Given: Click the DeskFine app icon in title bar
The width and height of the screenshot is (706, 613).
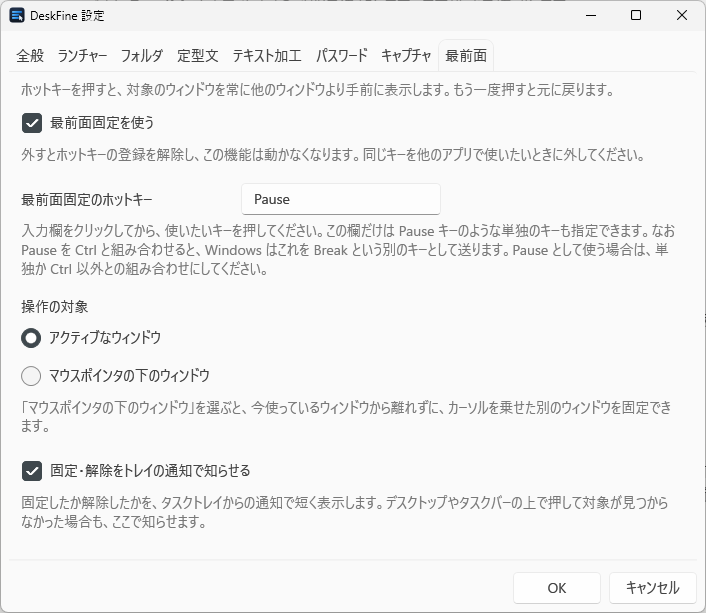Looking at the screenshot, I should (x=17, y=15).
